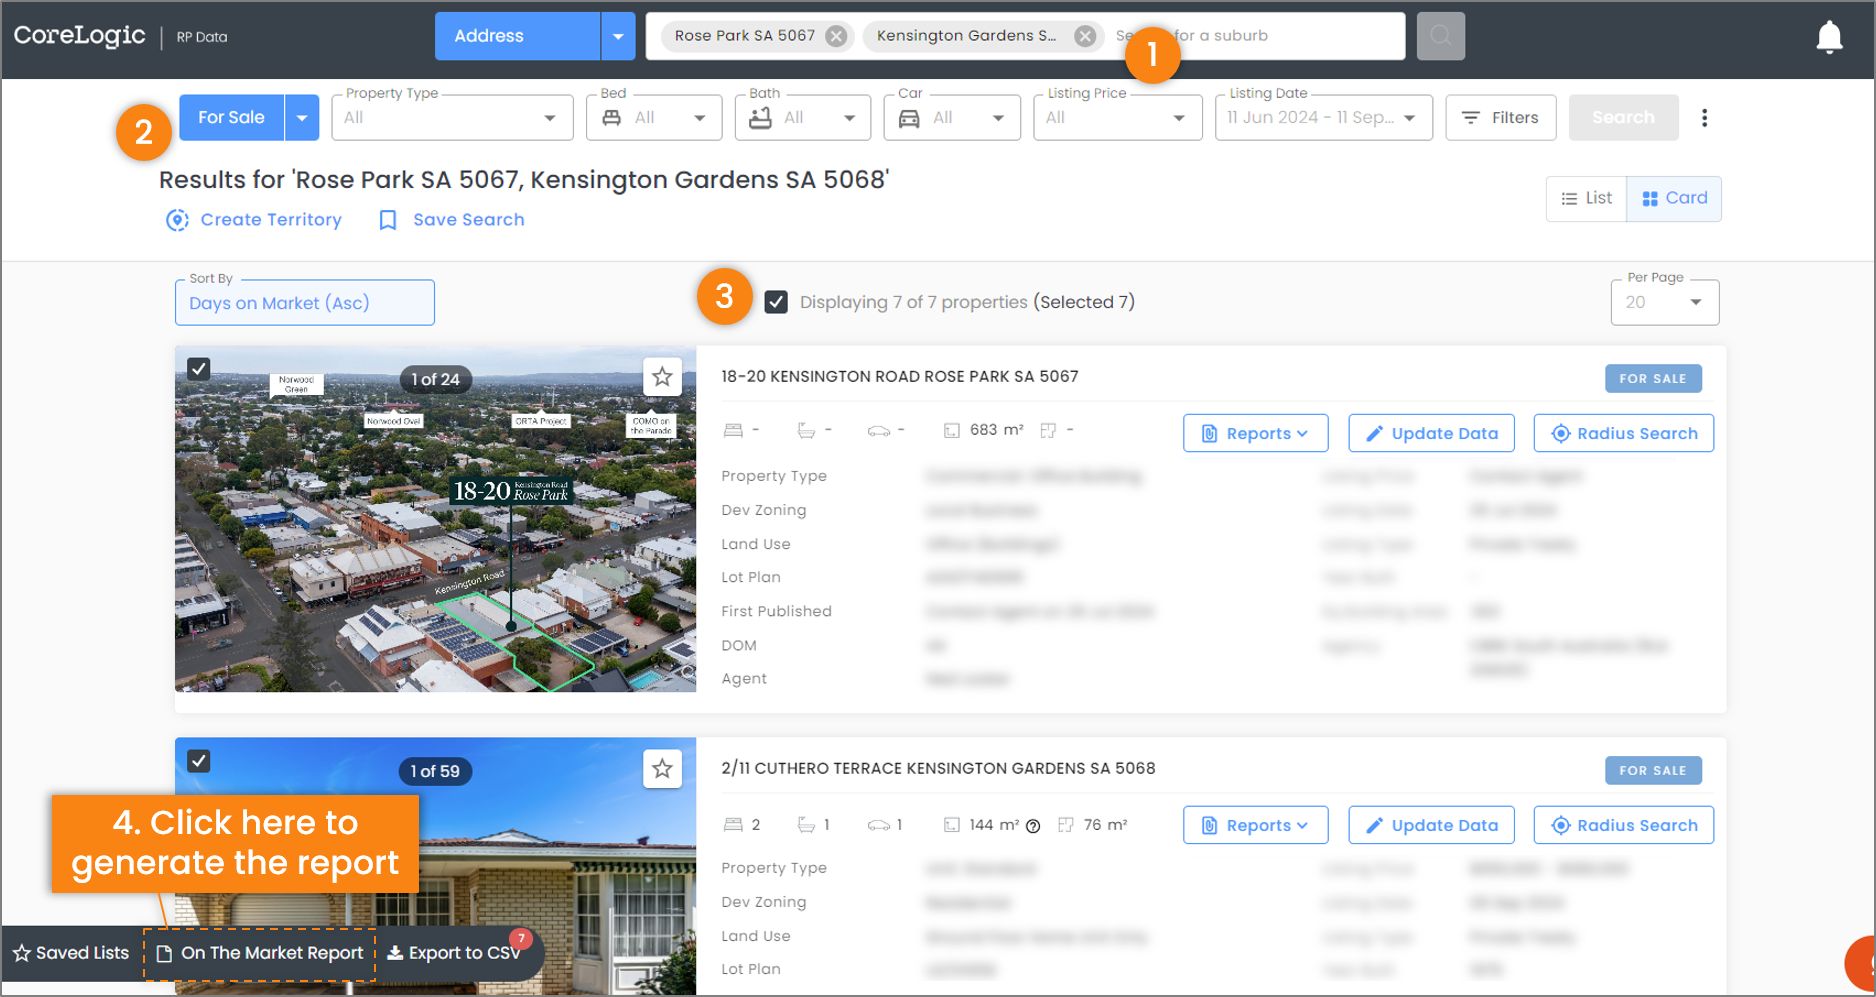Open the Property Type dropdown
Viewport: 1876px width, 997px height.
[x=453, y=118]
